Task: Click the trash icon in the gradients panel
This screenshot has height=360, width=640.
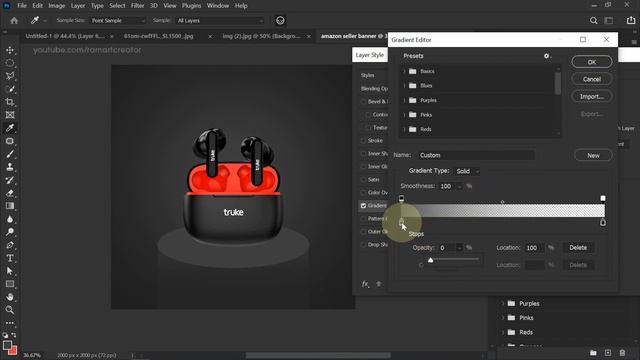Action: [622, 353]
